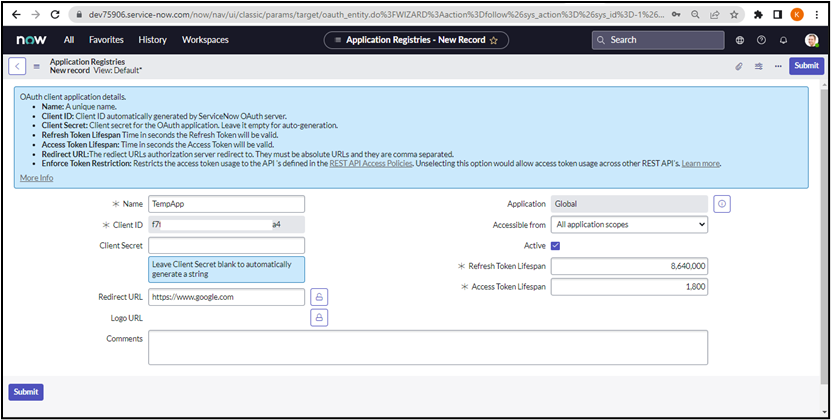Favorite page using the star icon

point(493,40)
